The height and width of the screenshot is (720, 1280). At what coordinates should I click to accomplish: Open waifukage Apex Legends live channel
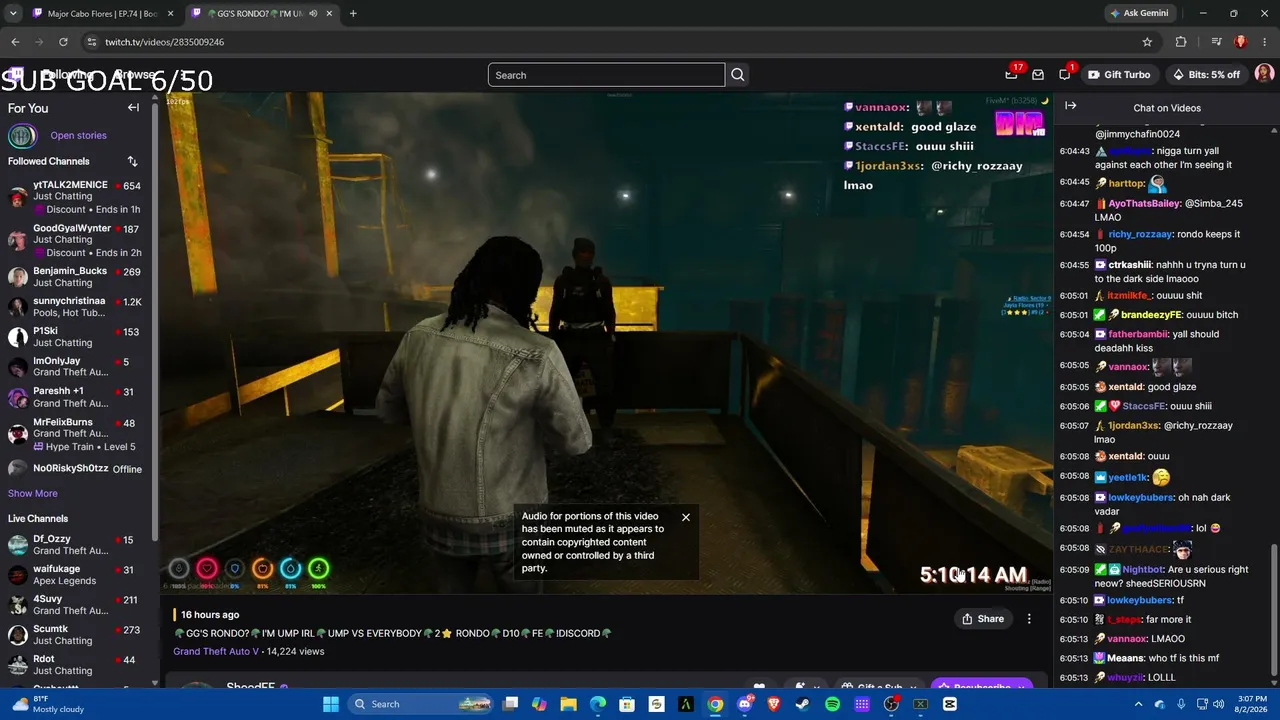75,575
